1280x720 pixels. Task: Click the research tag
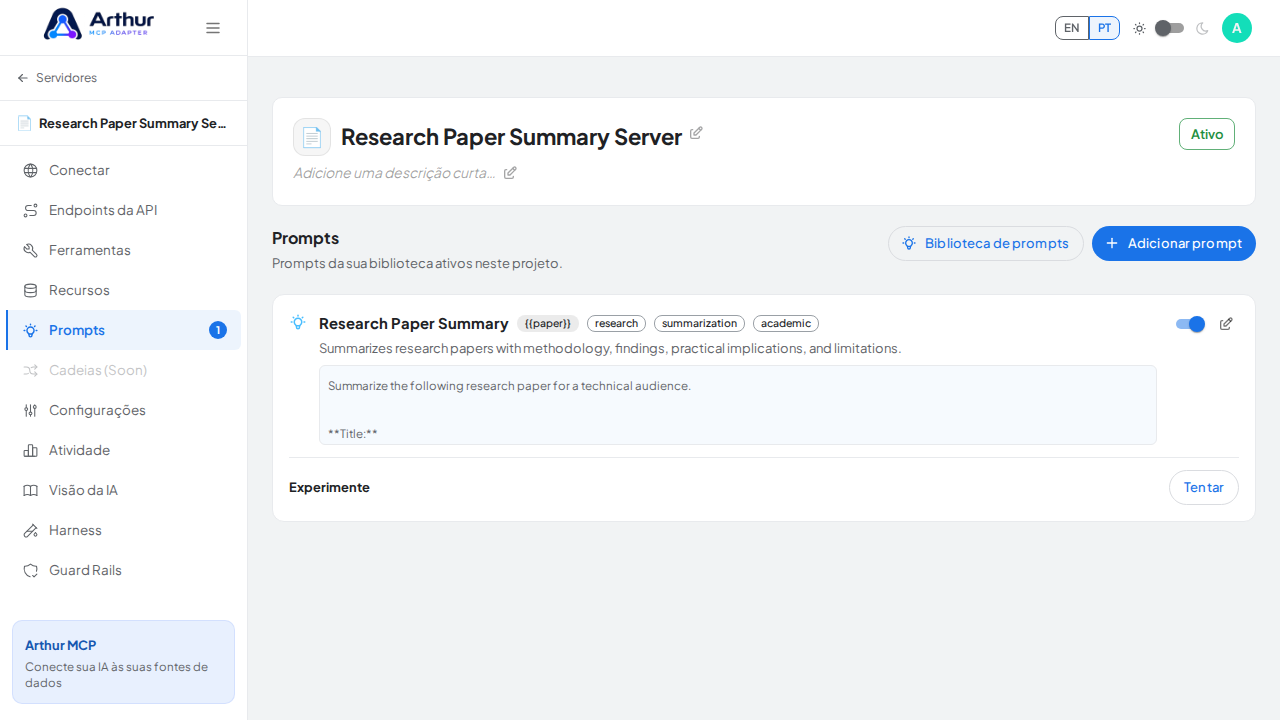click(616, 324)
